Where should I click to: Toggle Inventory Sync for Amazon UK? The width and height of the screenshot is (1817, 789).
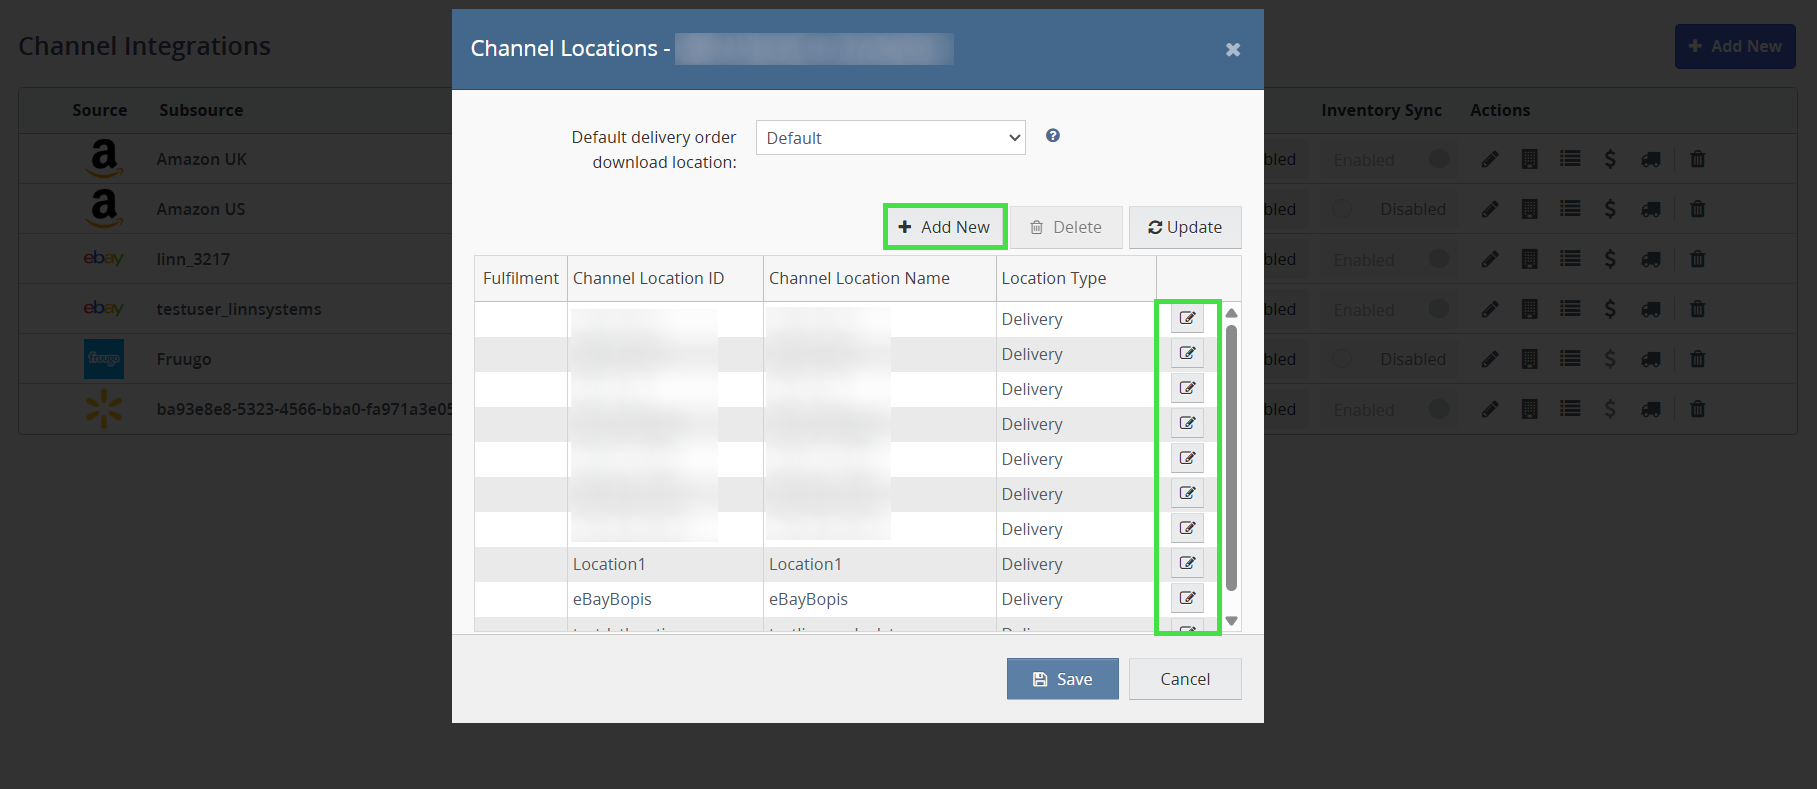pyautogui.click(x=1391, y=159)
